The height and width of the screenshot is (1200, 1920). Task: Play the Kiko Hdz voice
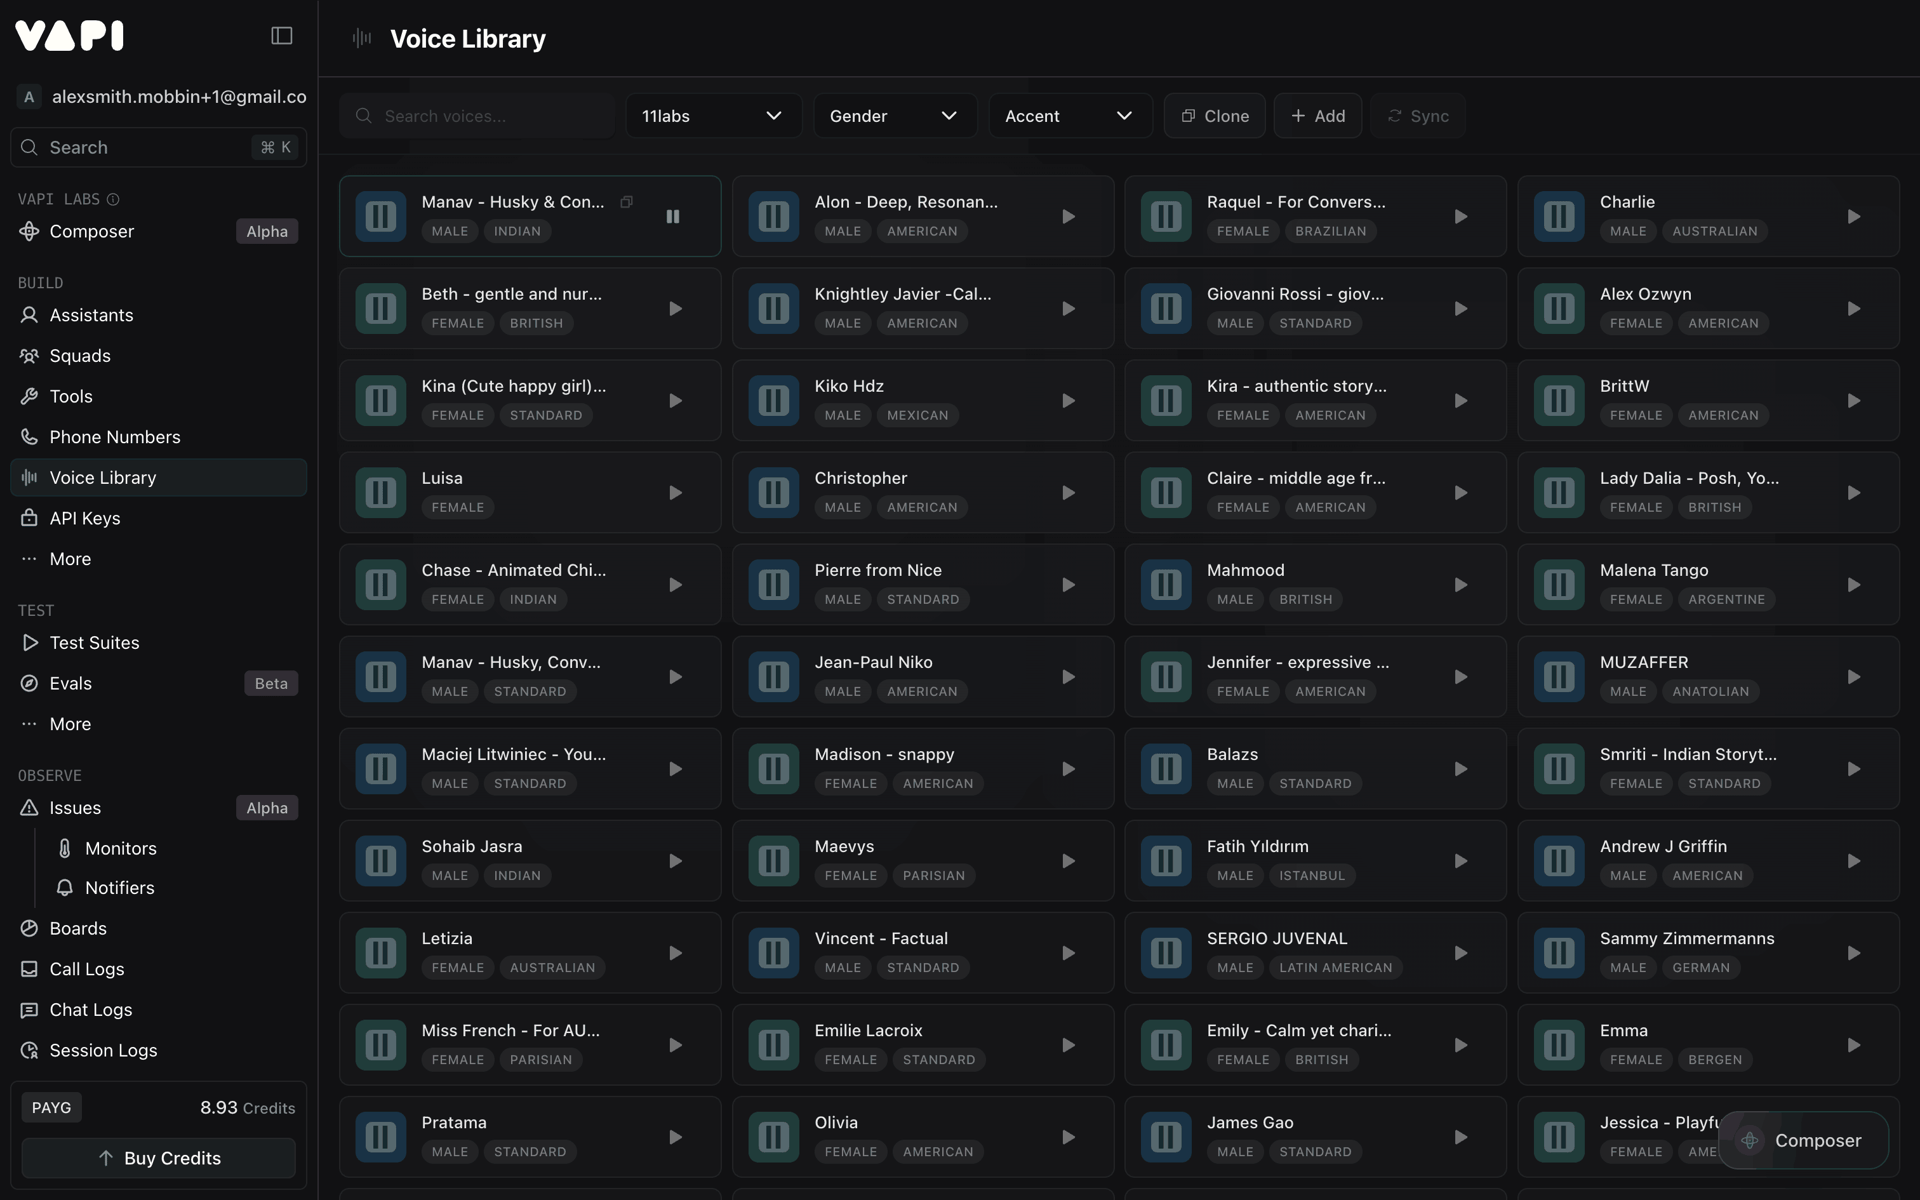1068,400
